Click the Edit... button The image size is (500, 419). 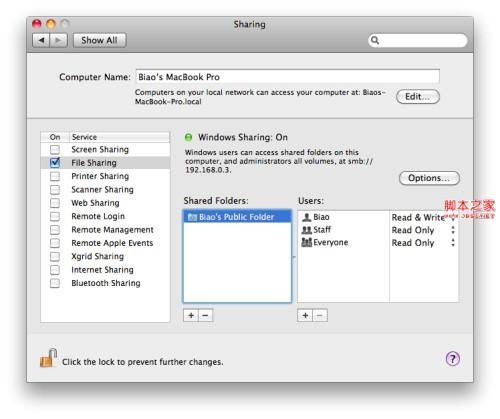(x=418, y=97)
